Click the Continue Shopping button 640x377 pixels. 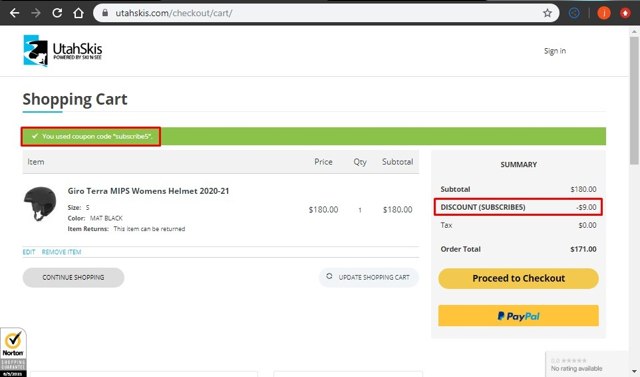[x=73, y=277]
